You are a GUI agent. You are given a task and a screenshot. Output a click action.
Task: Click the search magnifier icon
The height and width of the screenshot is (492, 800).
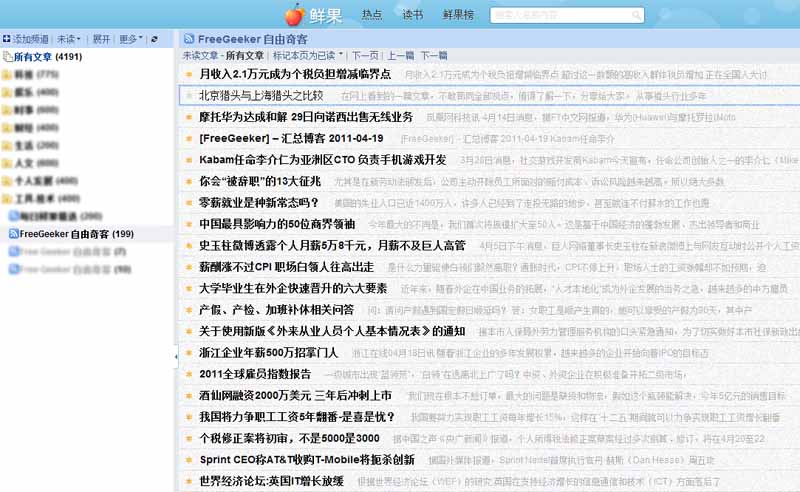pos(636,15)
